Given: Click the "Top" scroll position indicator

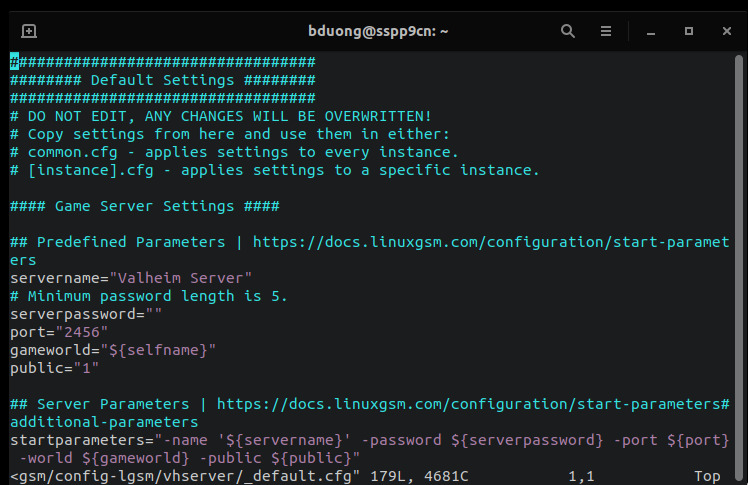Looking at the screenshot, I should [x=706, y=476].
